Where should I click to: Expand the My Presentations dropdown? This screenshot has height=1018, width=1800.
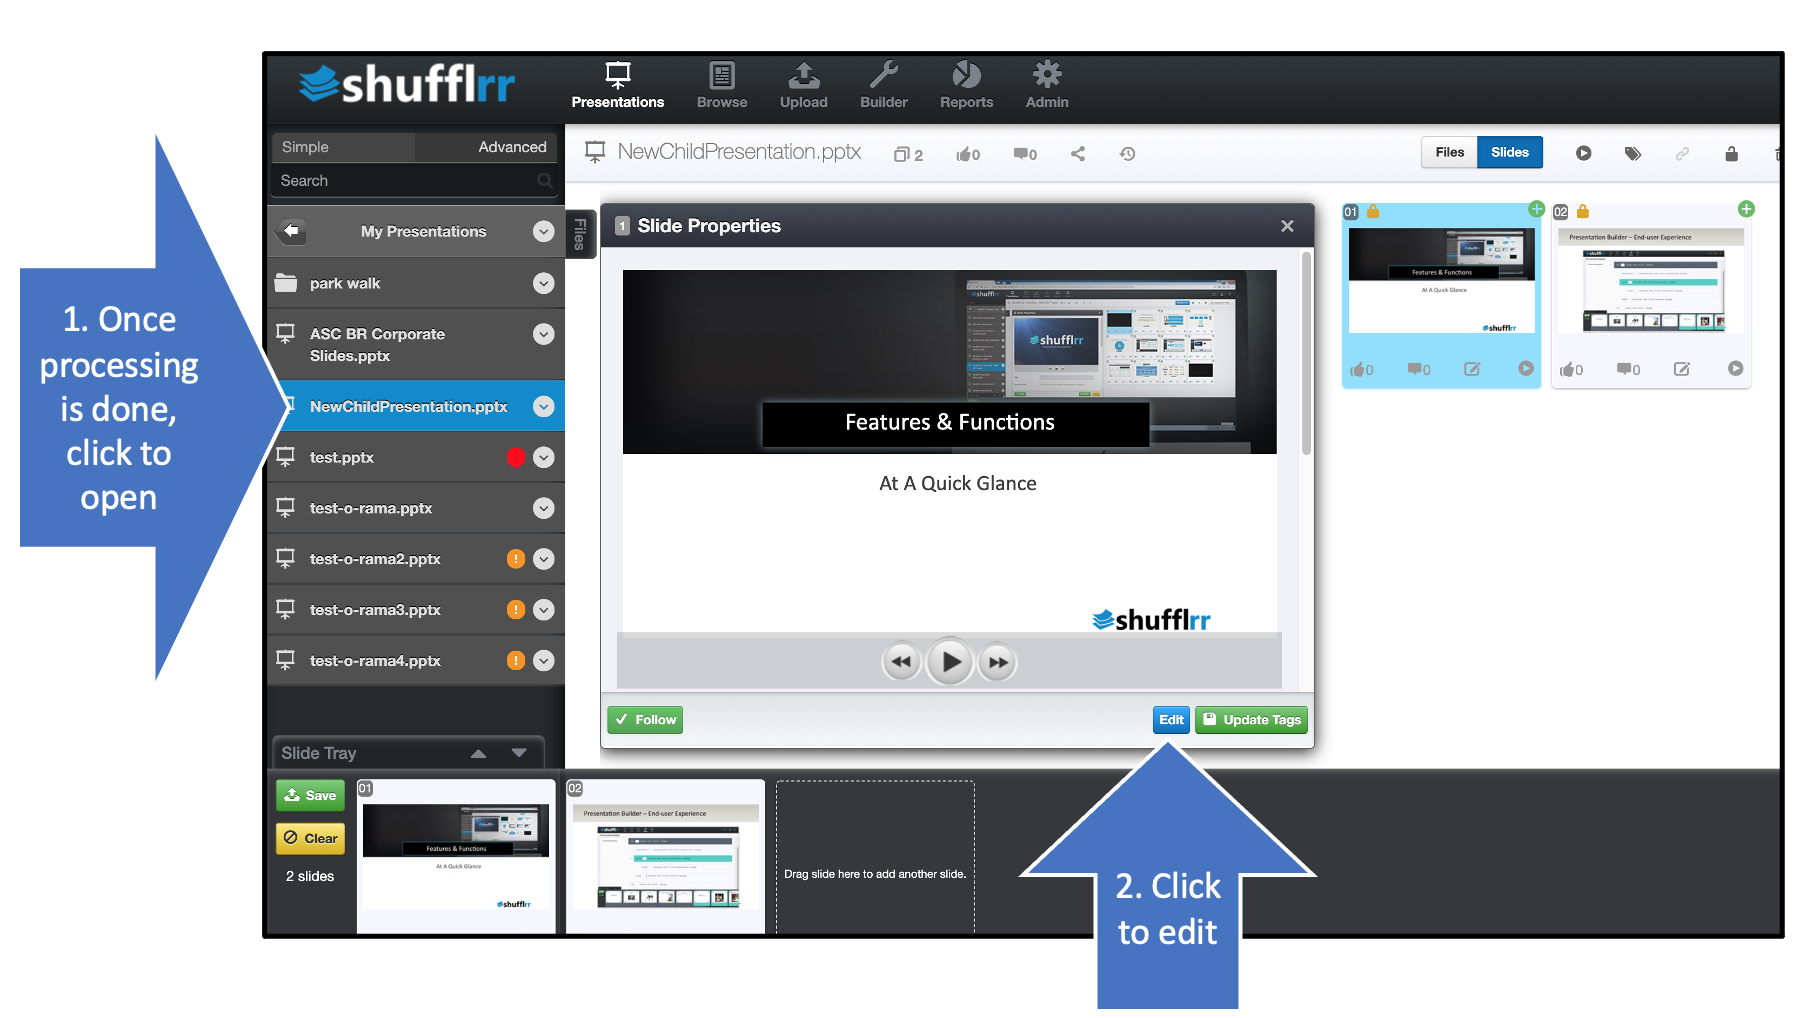[x=544, y=231]
